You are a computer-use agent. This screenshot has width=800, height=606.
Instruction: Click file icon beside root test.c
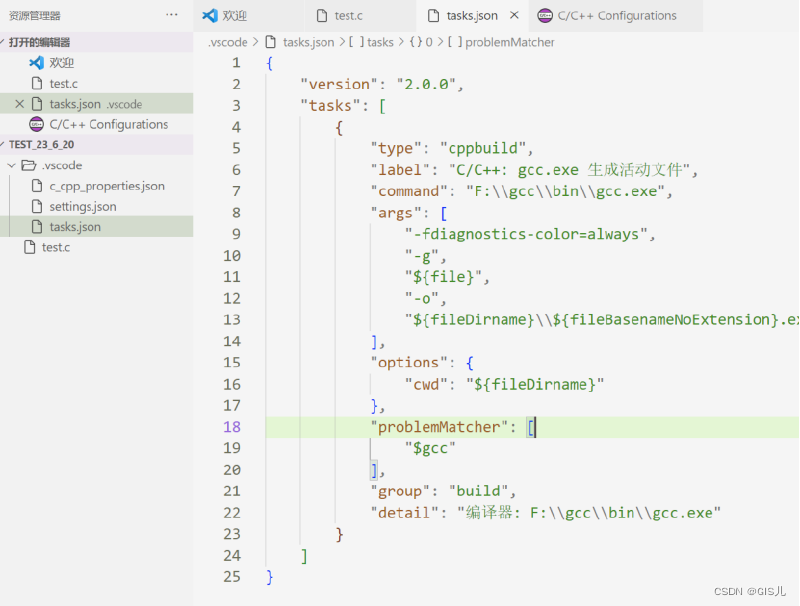30,247
